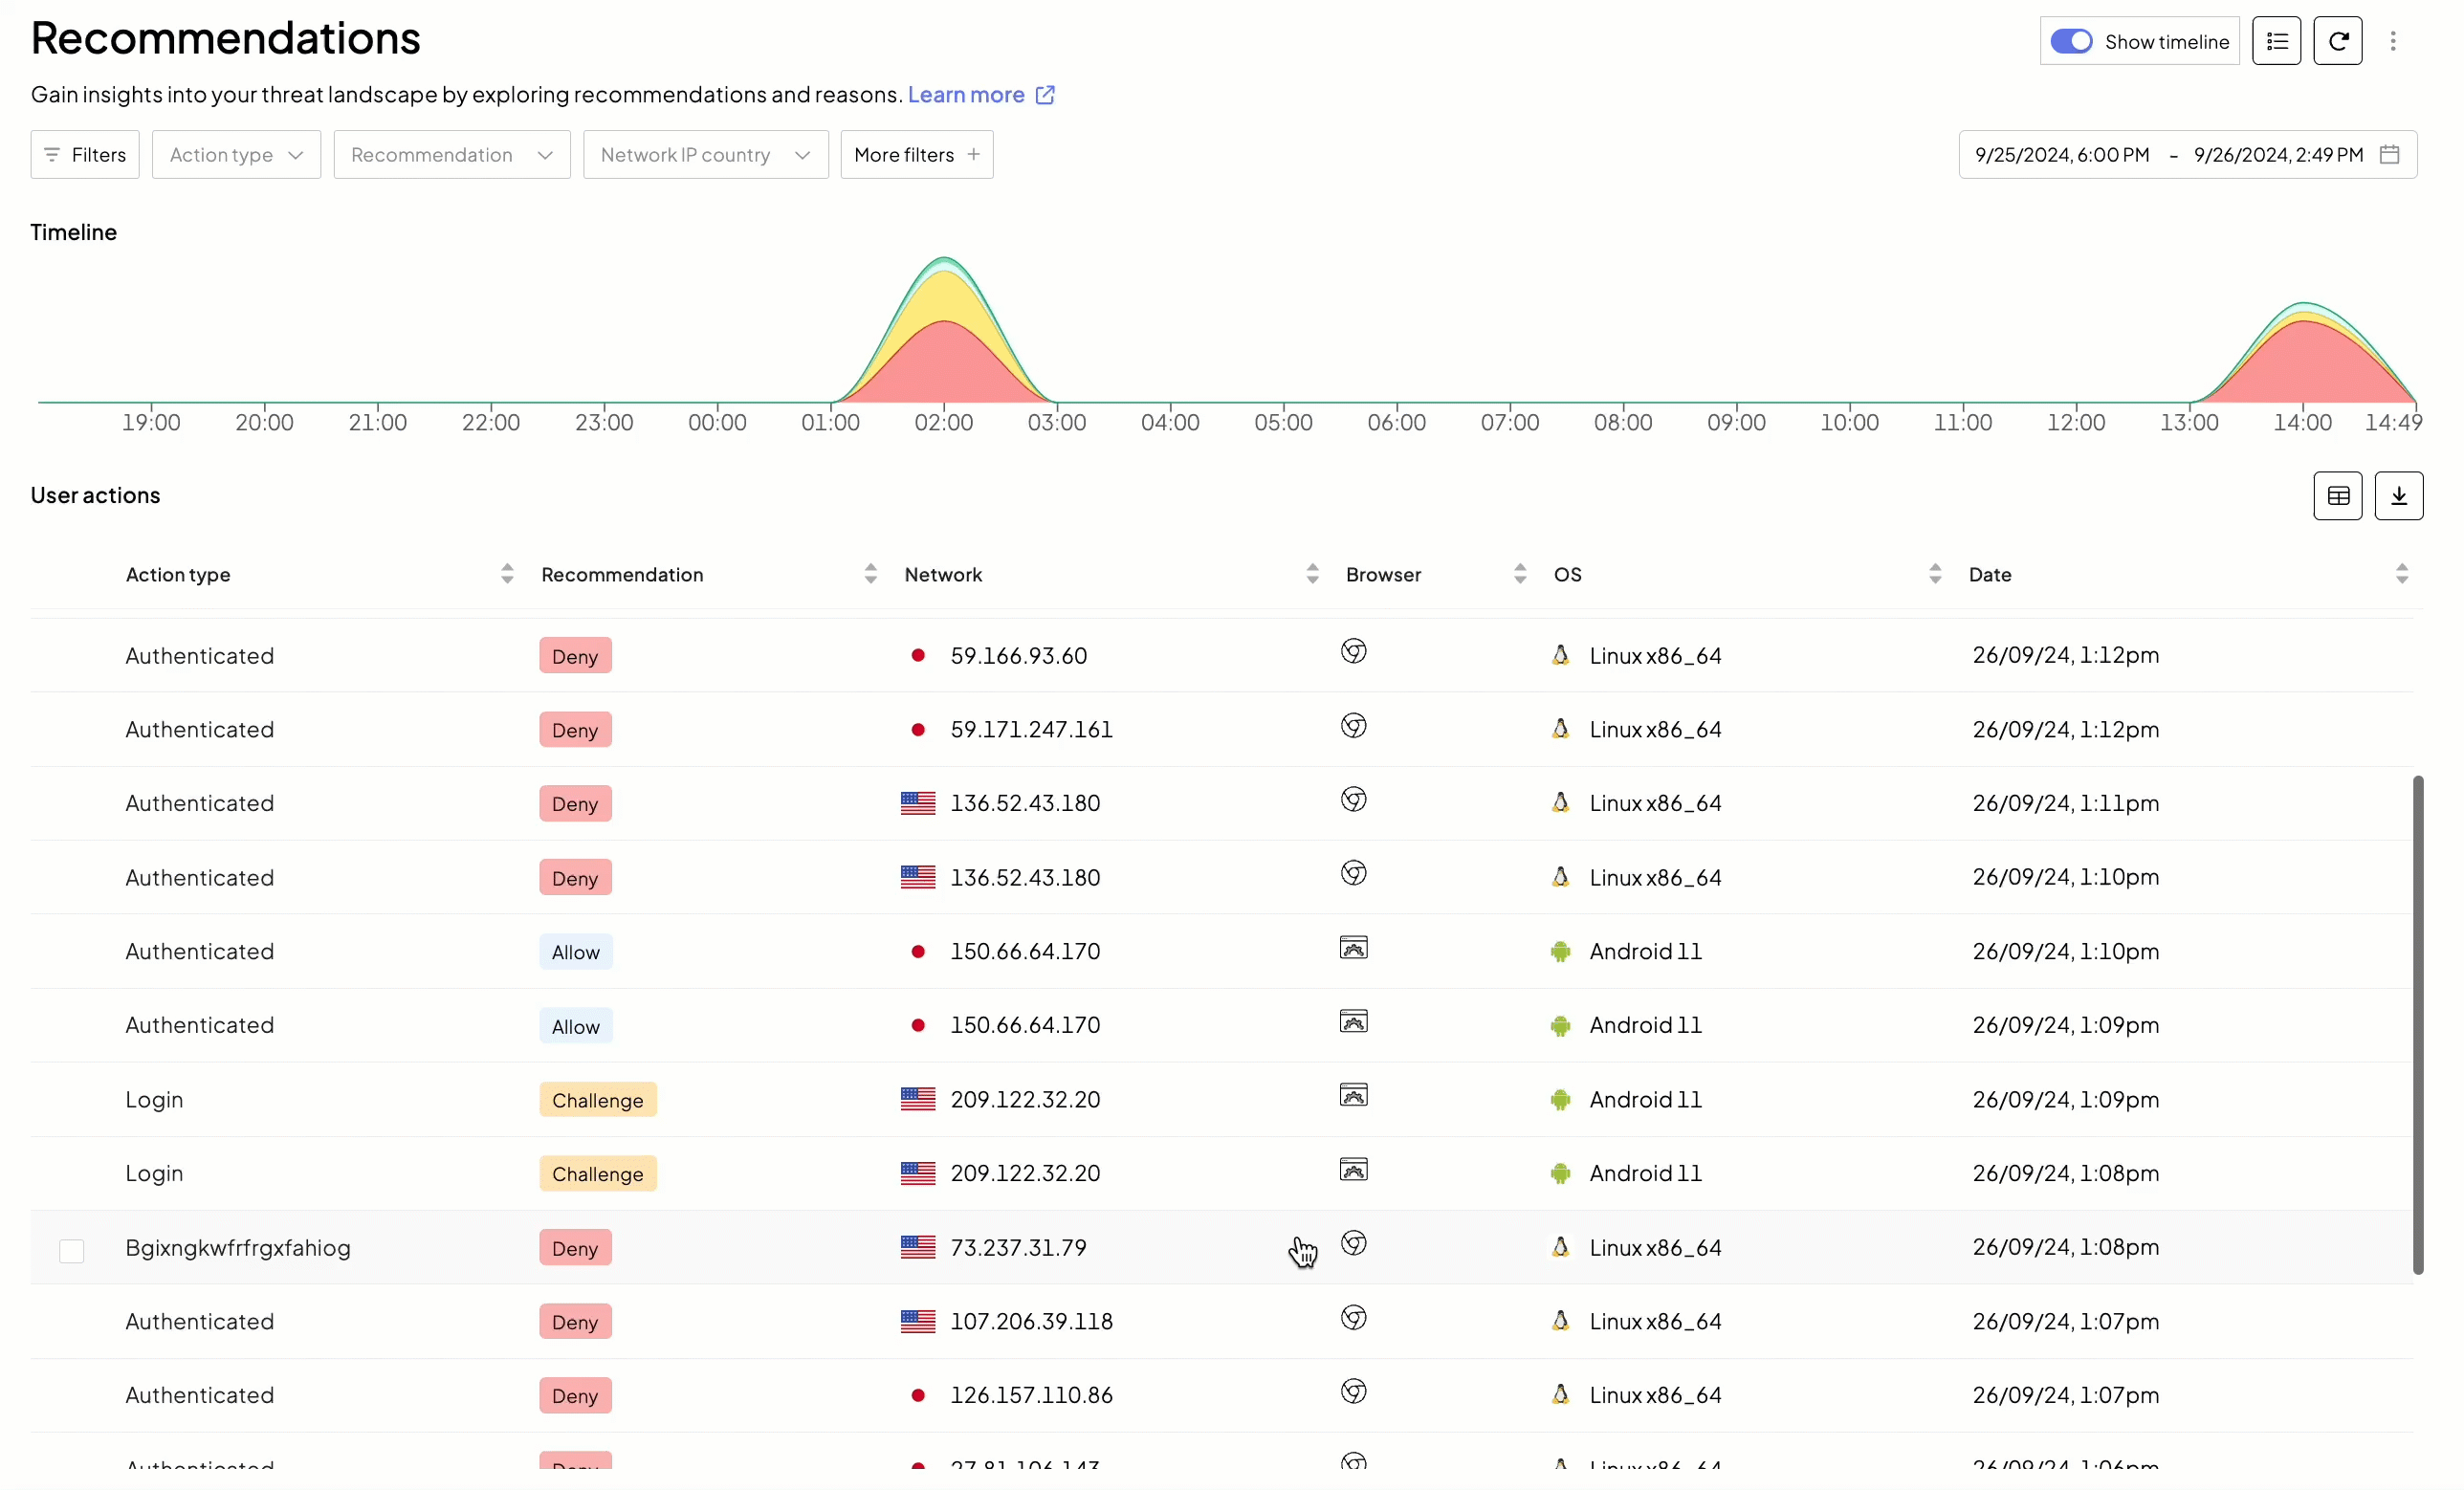Click the calendar icon in date range

point(2389,155)
